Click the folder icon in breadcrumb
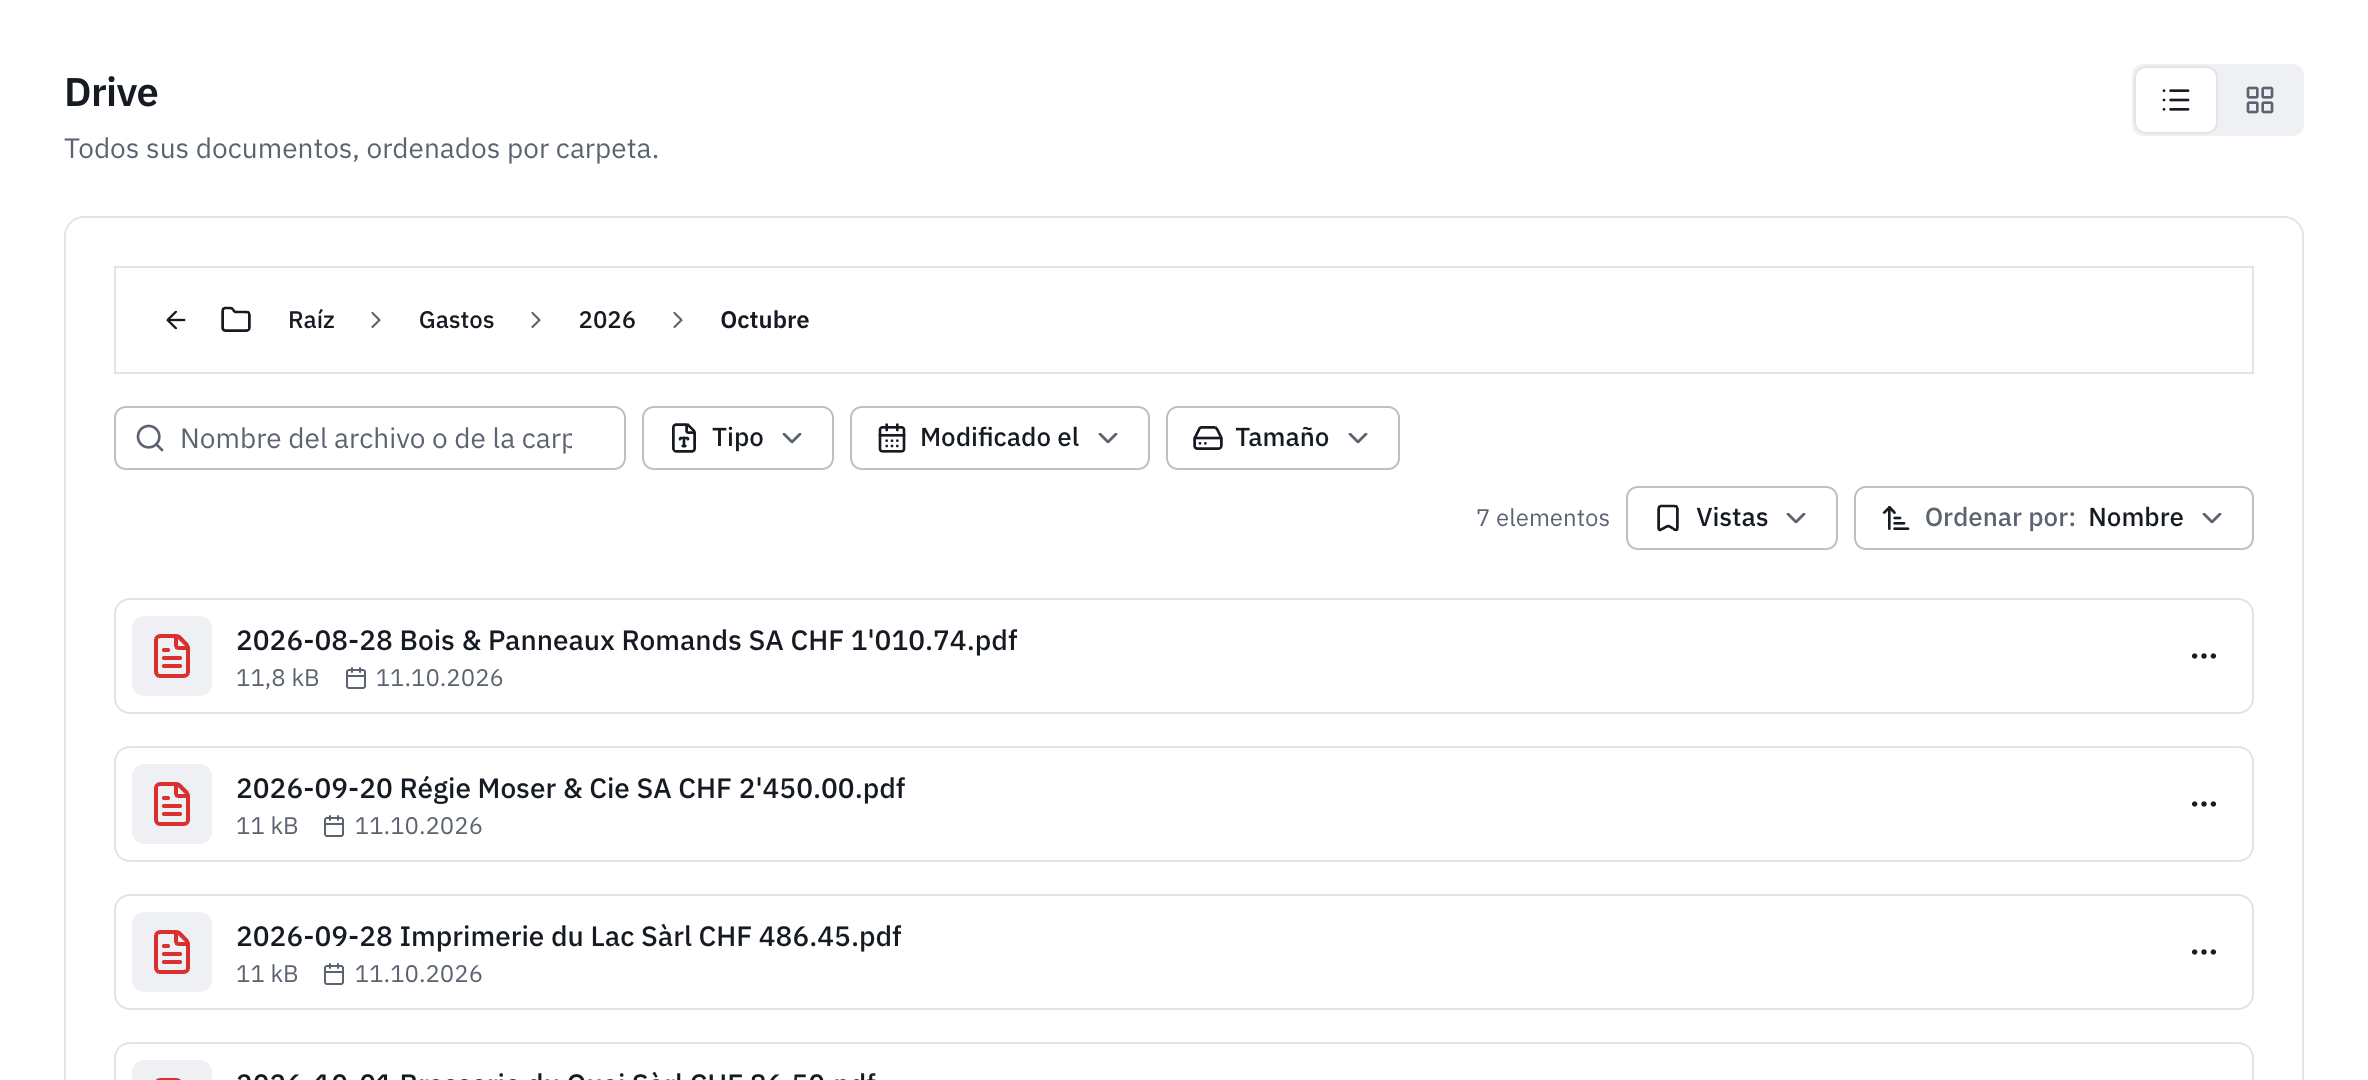Screen dimensions: 2368x1080 click(x=236, y=320)
